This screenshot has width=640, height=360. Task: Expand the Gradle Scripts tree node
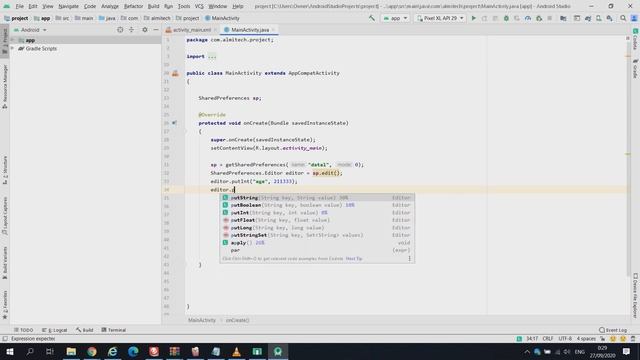(x=13, y=49)
